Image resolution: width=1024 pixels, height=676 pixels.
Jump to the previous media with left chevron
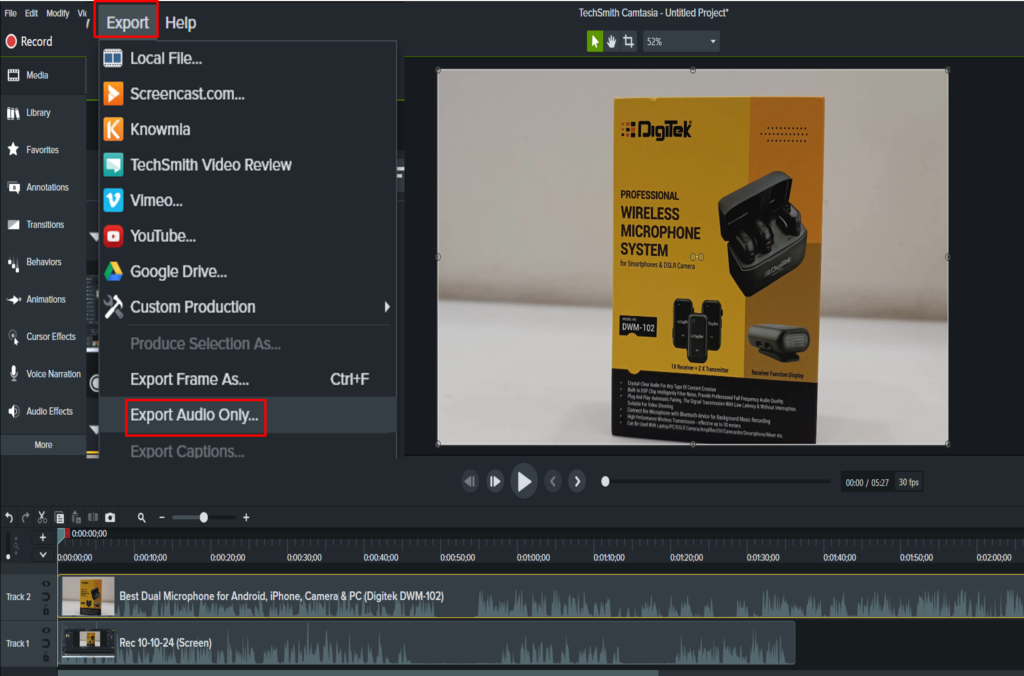point(552,482)
